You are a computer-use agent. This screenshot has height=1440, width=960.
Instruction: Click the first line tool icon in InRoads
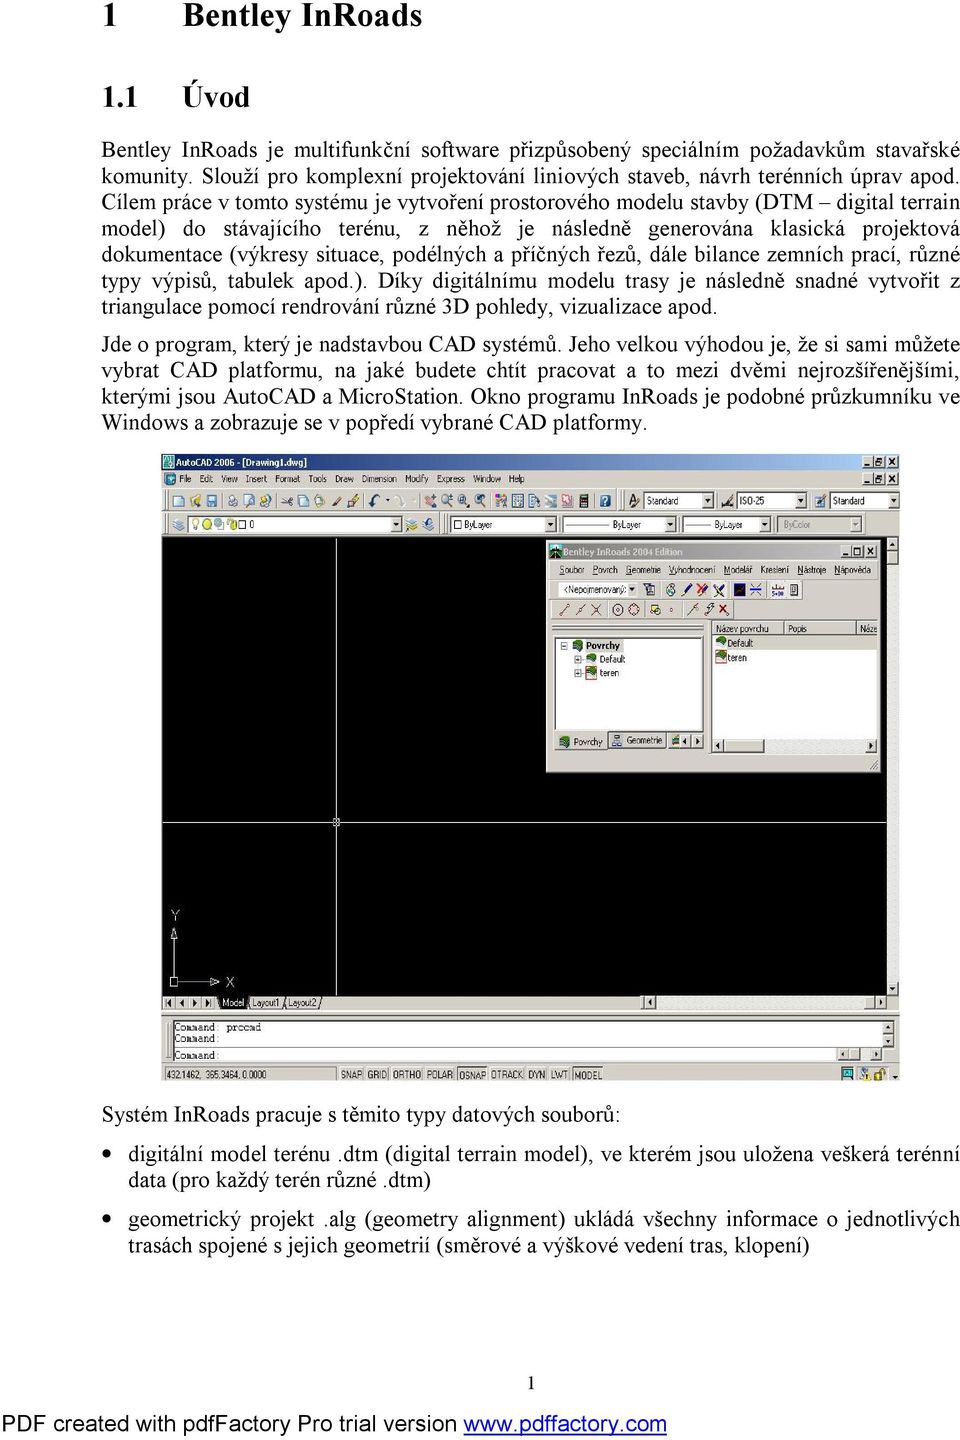click(564, 610)
